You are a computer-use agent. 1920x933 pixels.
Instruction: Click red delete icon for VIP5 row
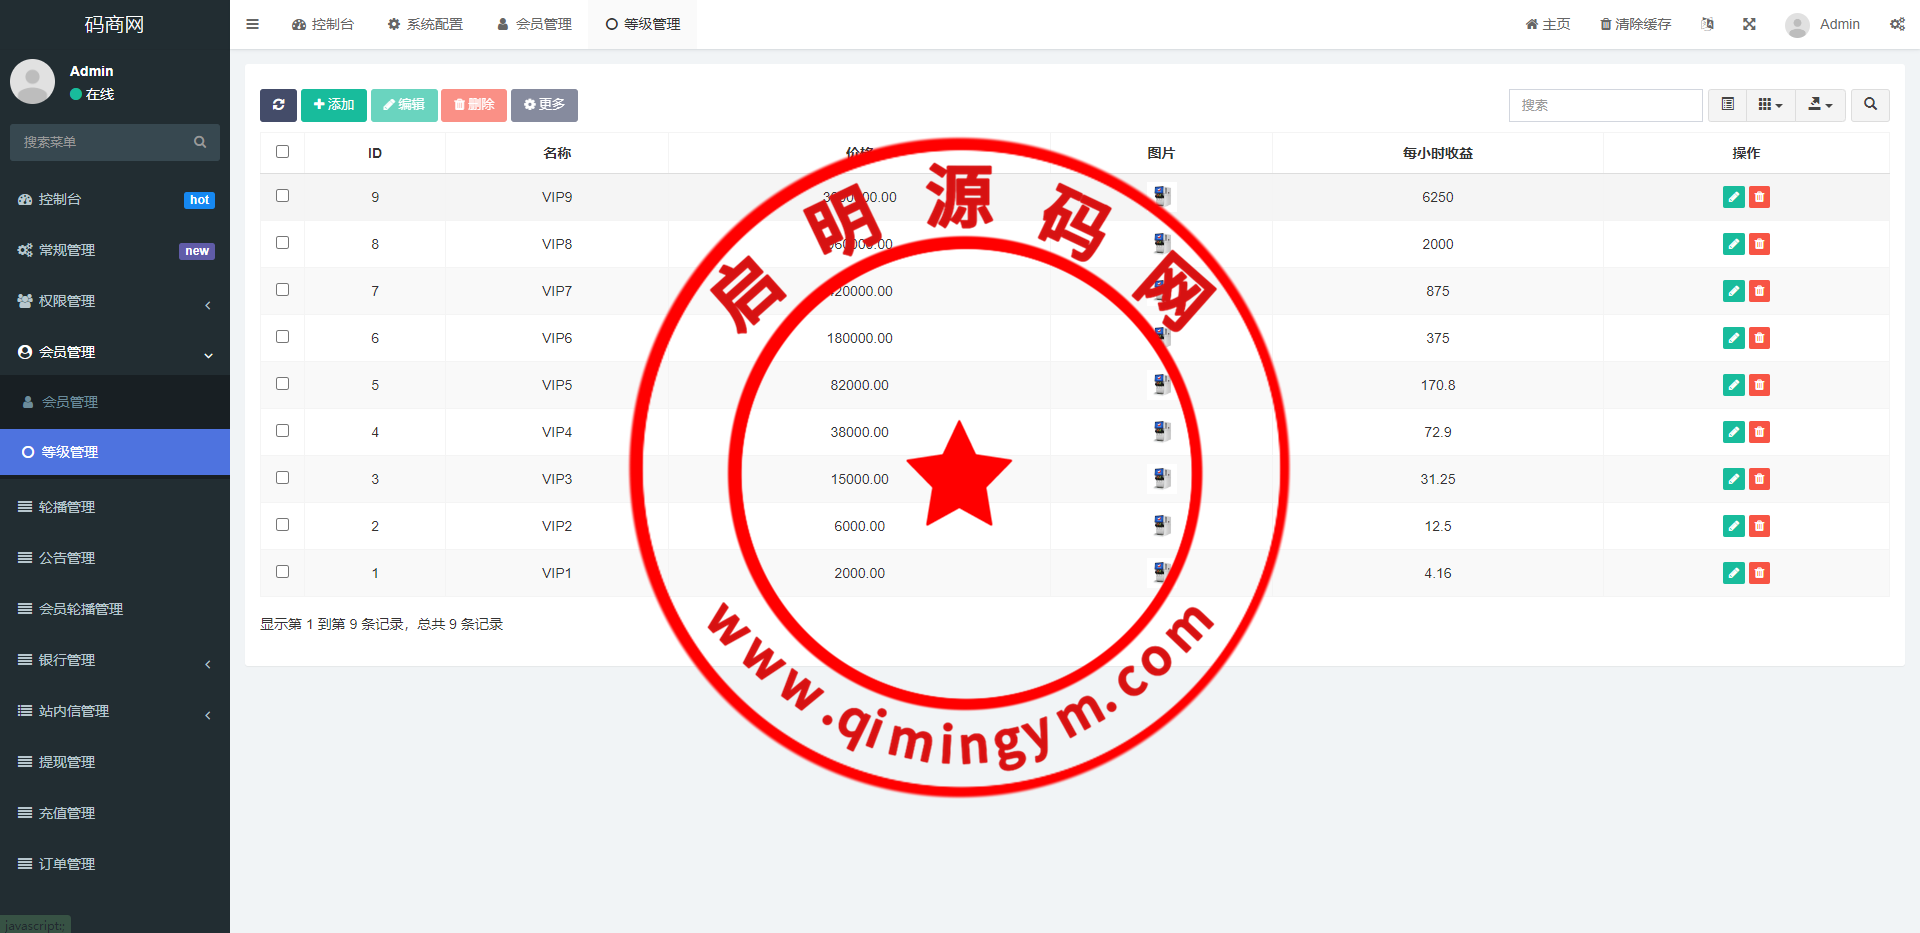[1759, 385]
